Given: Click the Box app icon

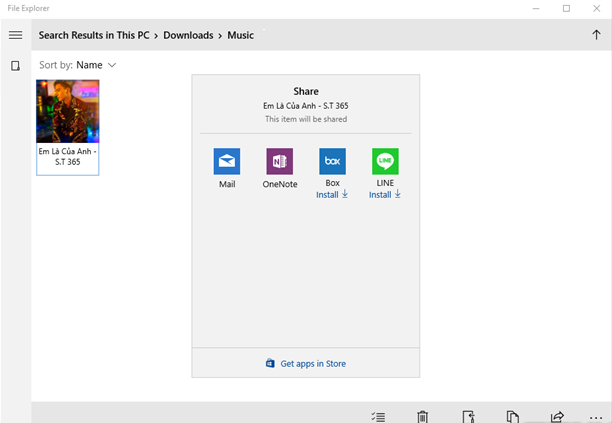Looking at the screenshot, I should pos(332,162).
